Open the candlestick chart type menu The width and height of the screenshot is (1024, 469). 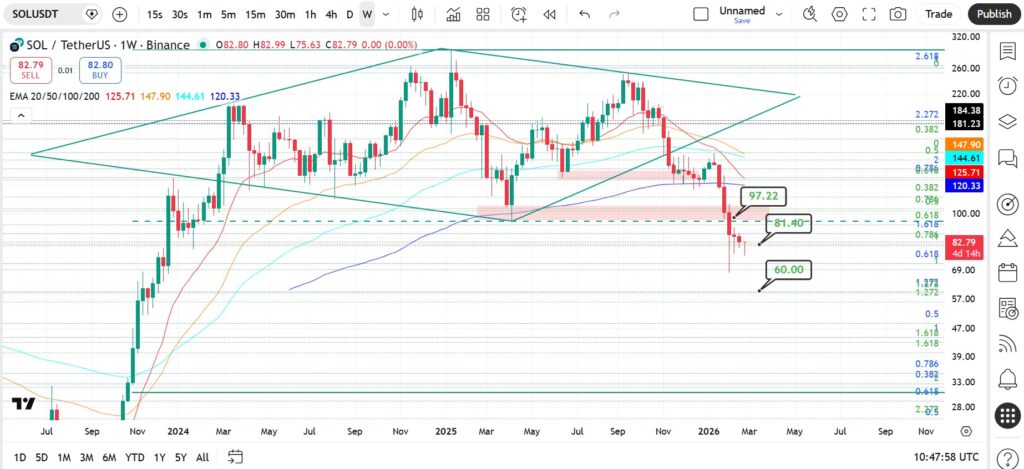(418, 14)
